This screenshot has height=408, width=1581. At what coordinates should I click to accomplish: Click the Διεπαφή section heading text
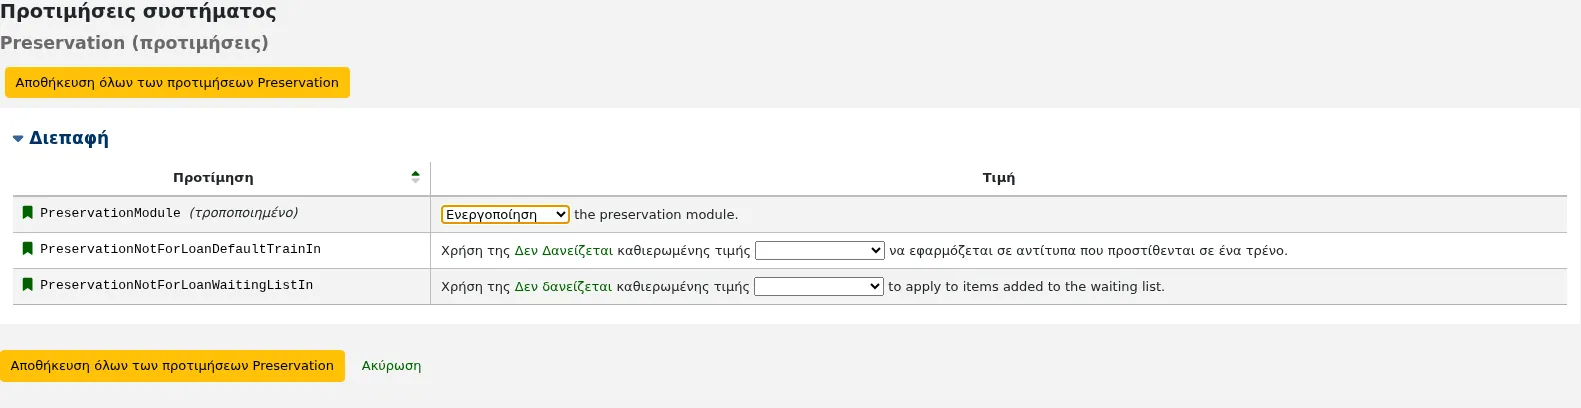[x=69, y=138]
